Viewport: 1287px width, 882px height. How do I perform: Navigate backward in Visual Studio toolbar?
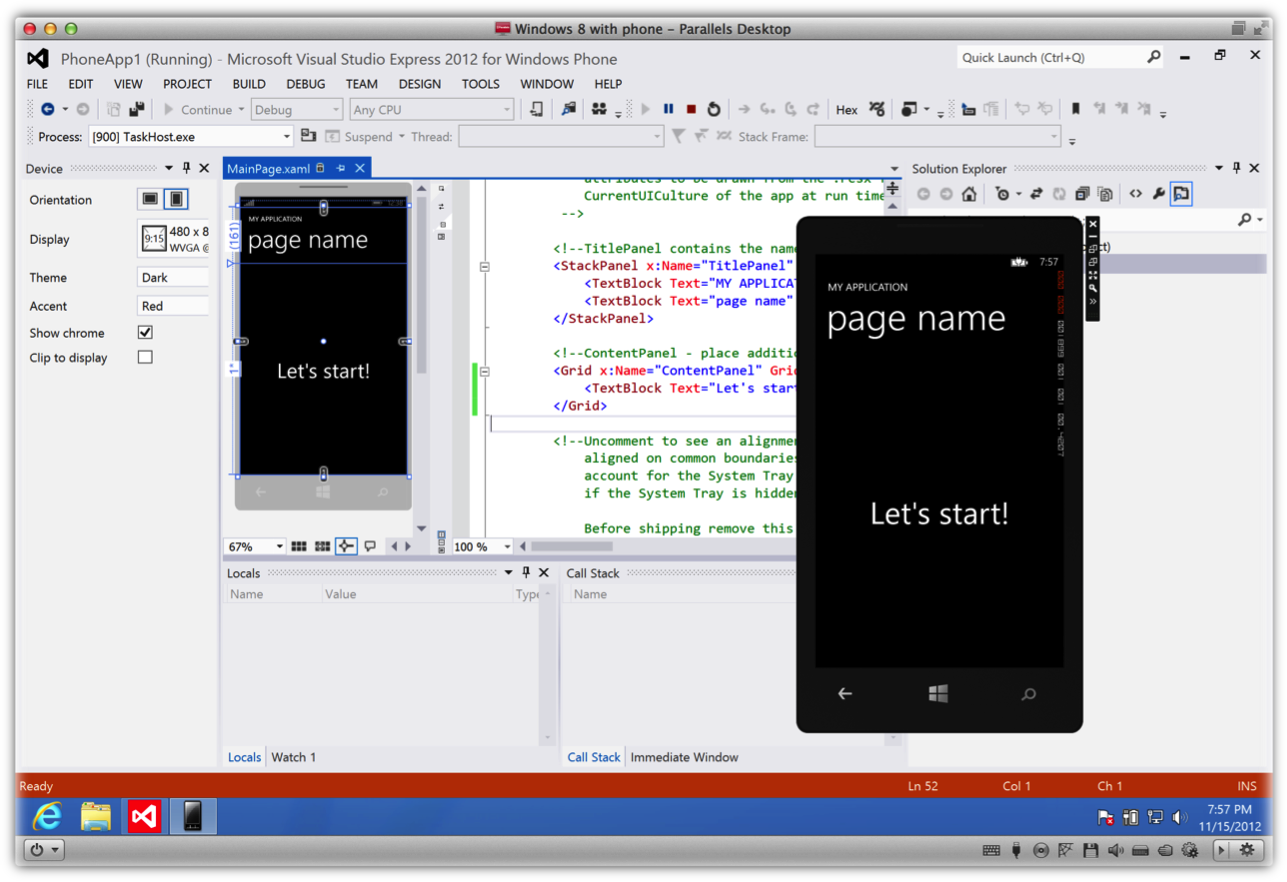click(47, 109)
